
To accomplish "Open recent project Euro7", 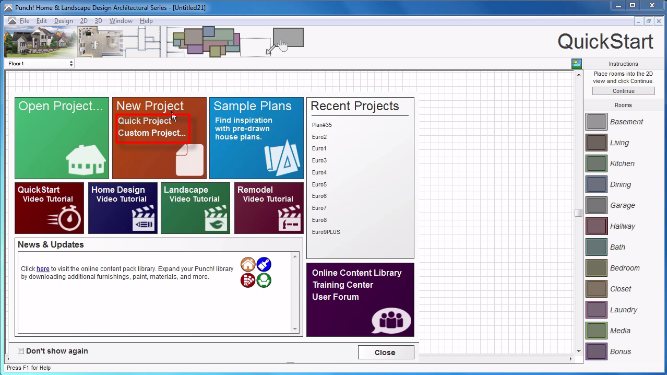I will coord(319,208).
